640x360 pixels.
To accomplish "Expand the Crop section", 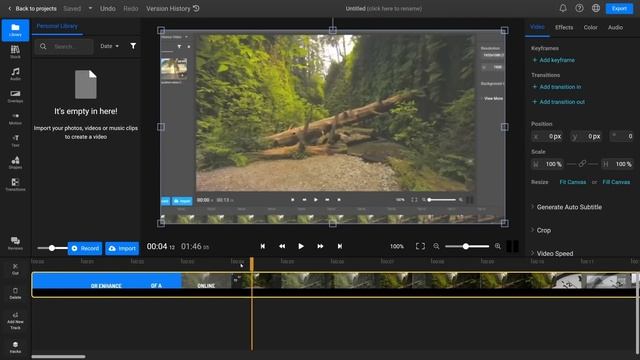I will [x=541, y=230].
